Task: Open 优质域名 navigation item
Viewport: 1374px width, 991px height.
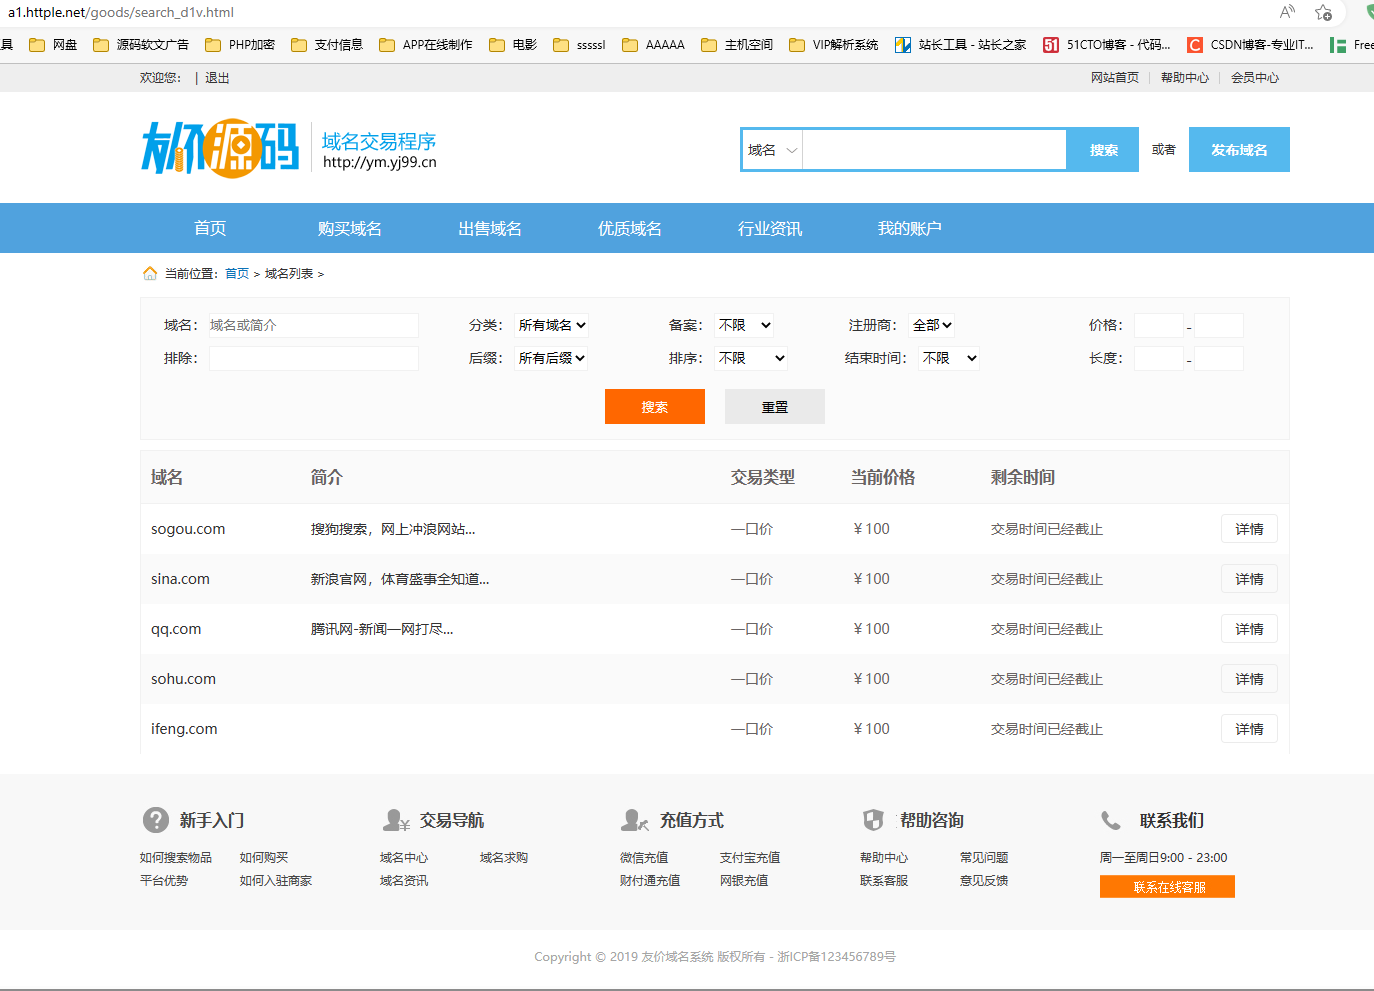Action: [x=630, y=228]
